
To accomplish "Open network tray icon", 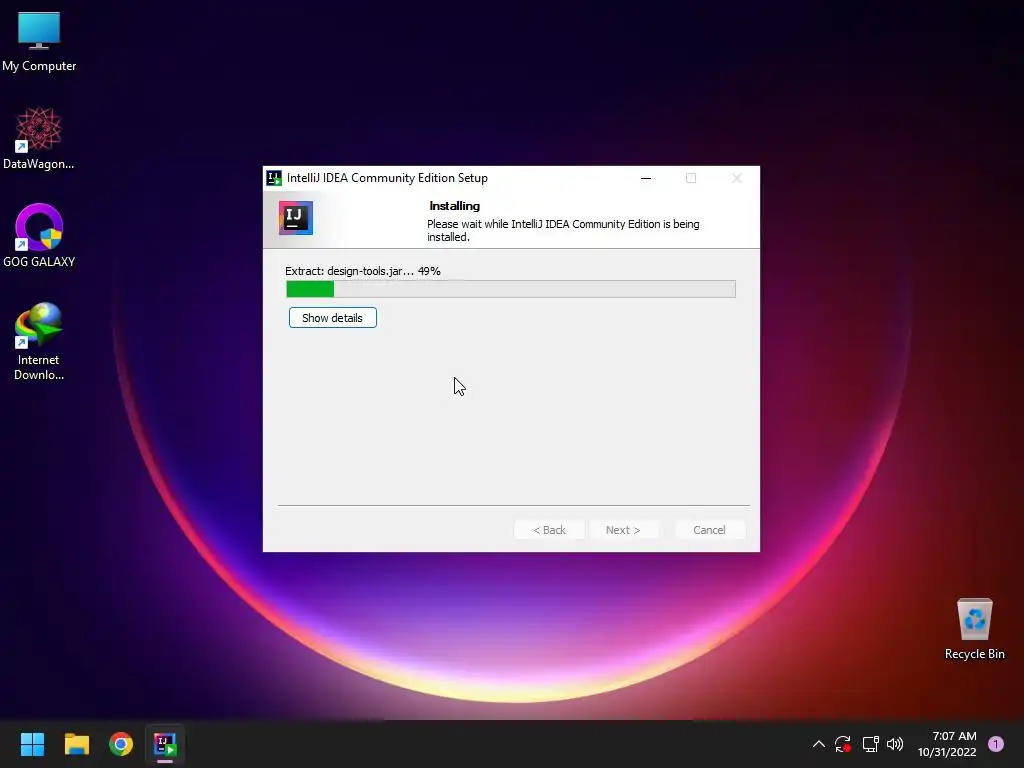I will (870, 744).
